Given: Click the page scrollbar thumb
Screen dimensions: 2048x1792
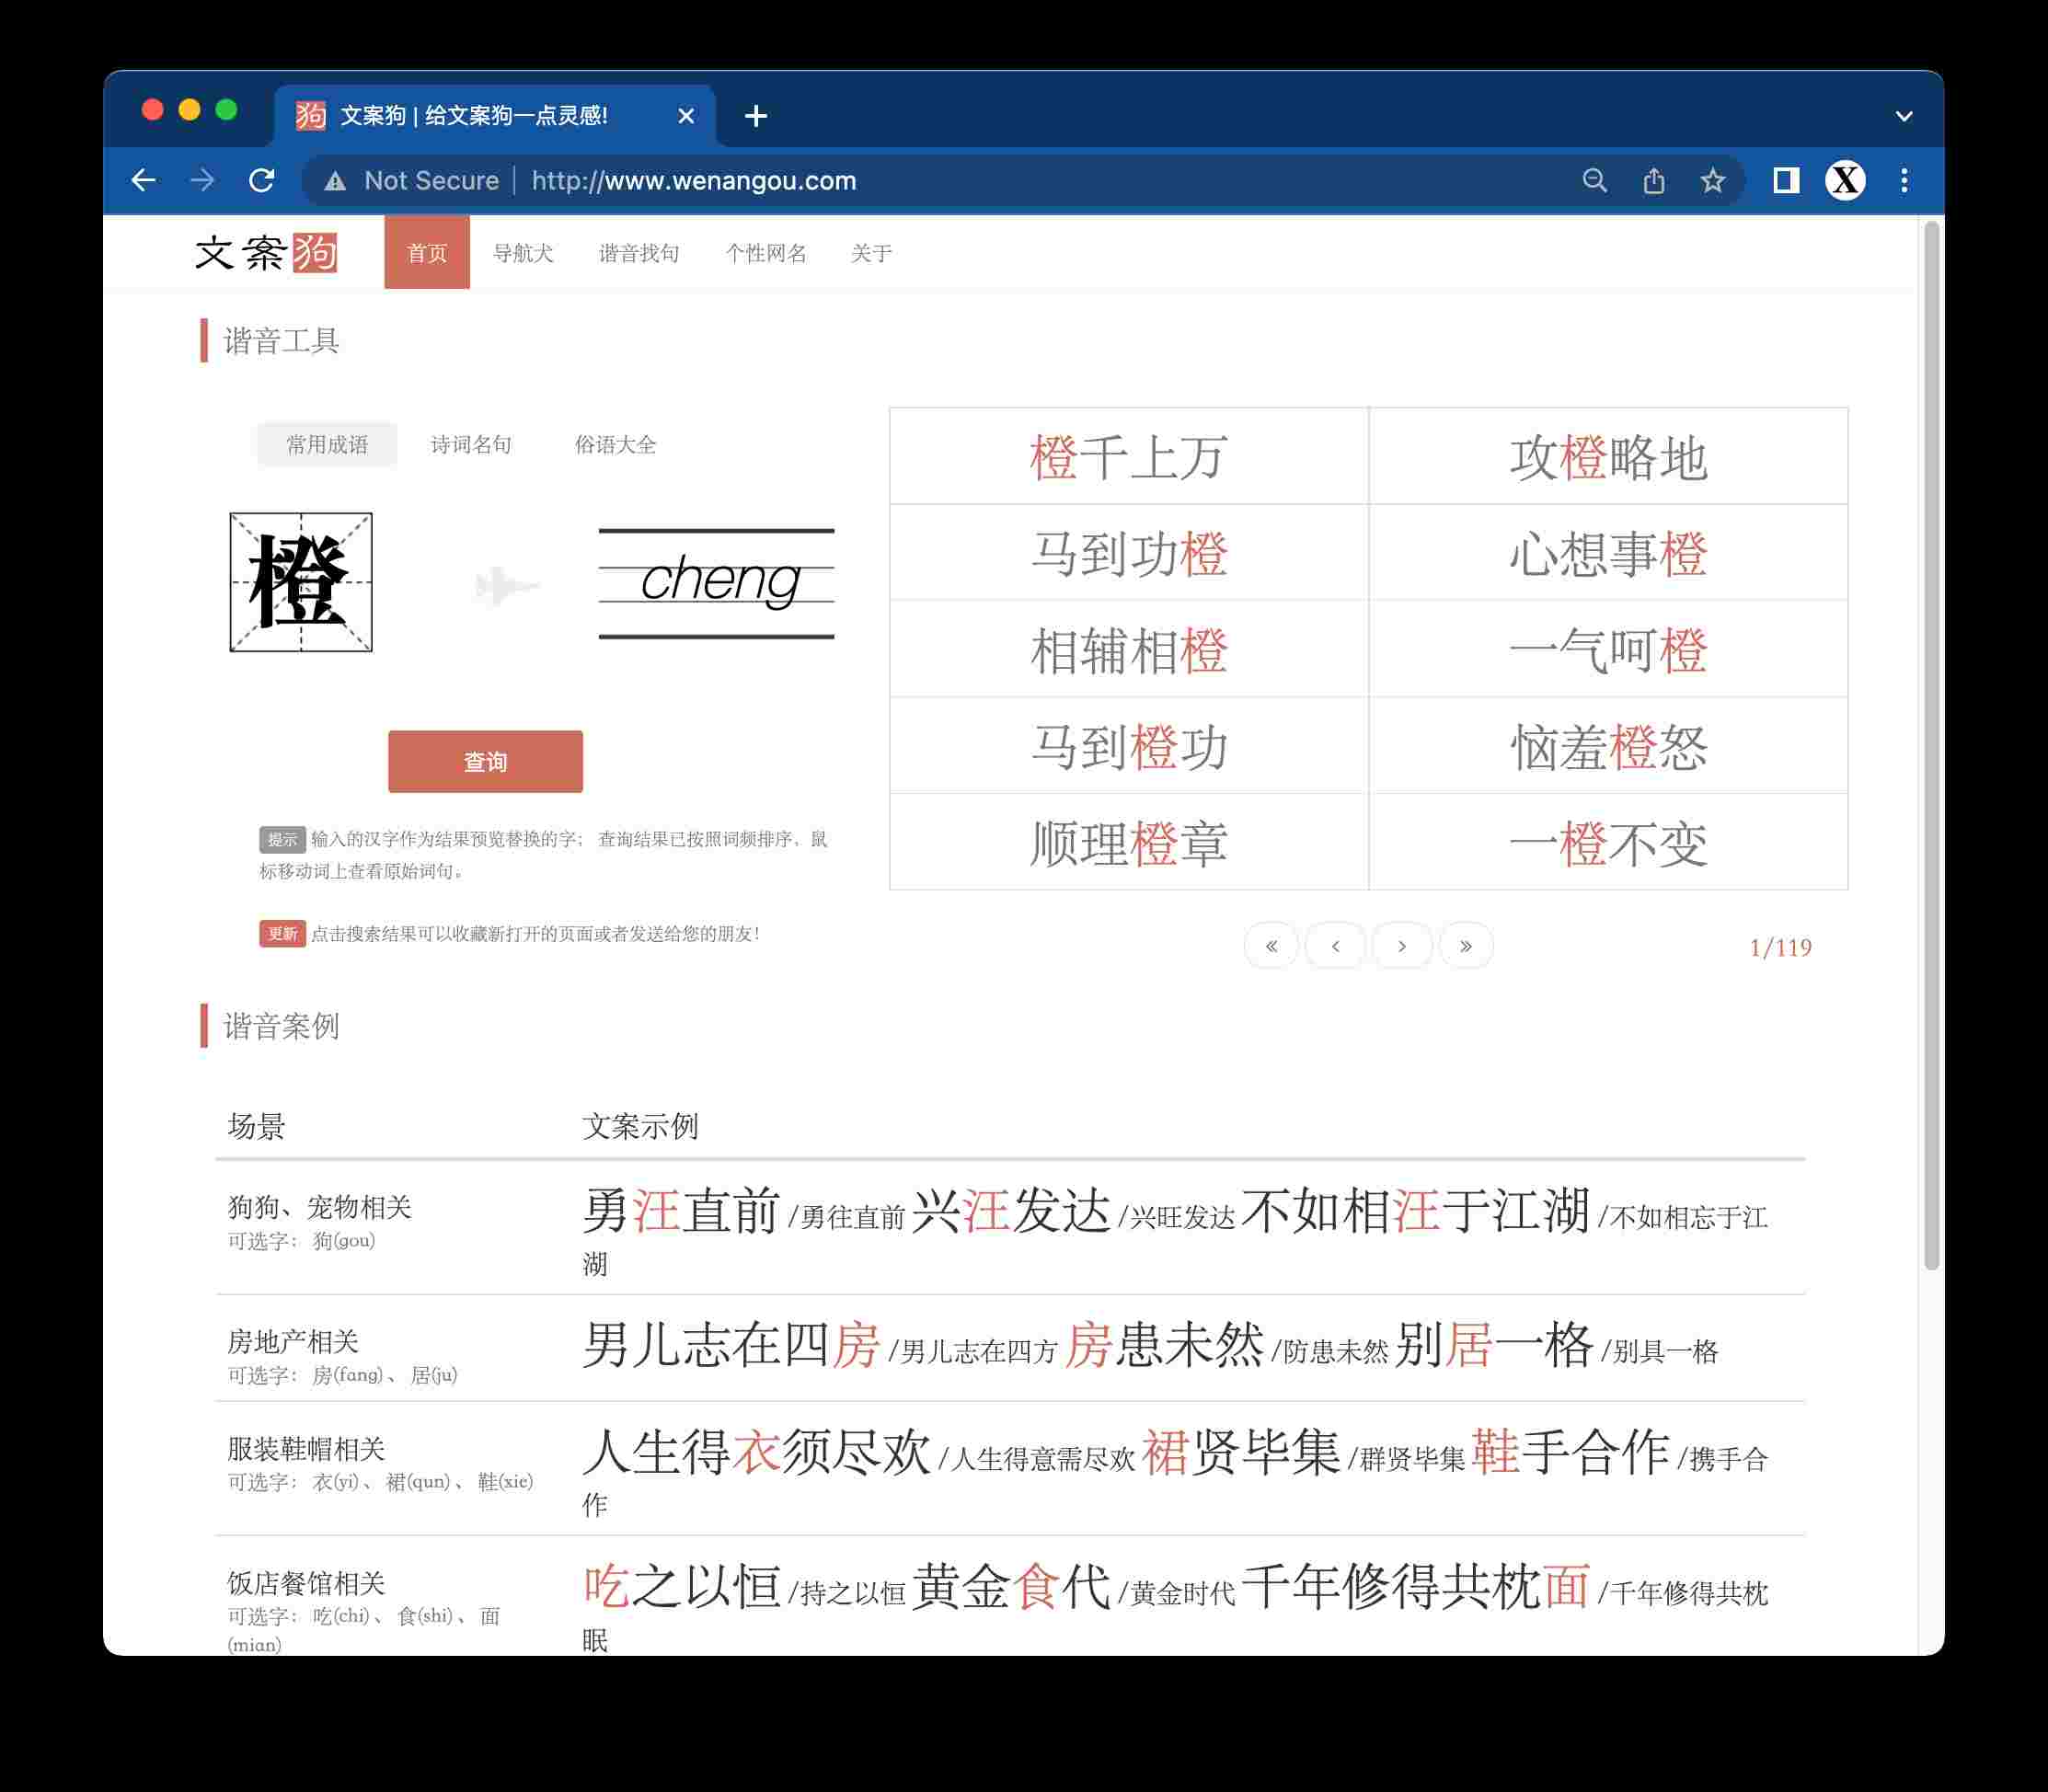Looking at the screenshot, I should [x=1932, y=745].
